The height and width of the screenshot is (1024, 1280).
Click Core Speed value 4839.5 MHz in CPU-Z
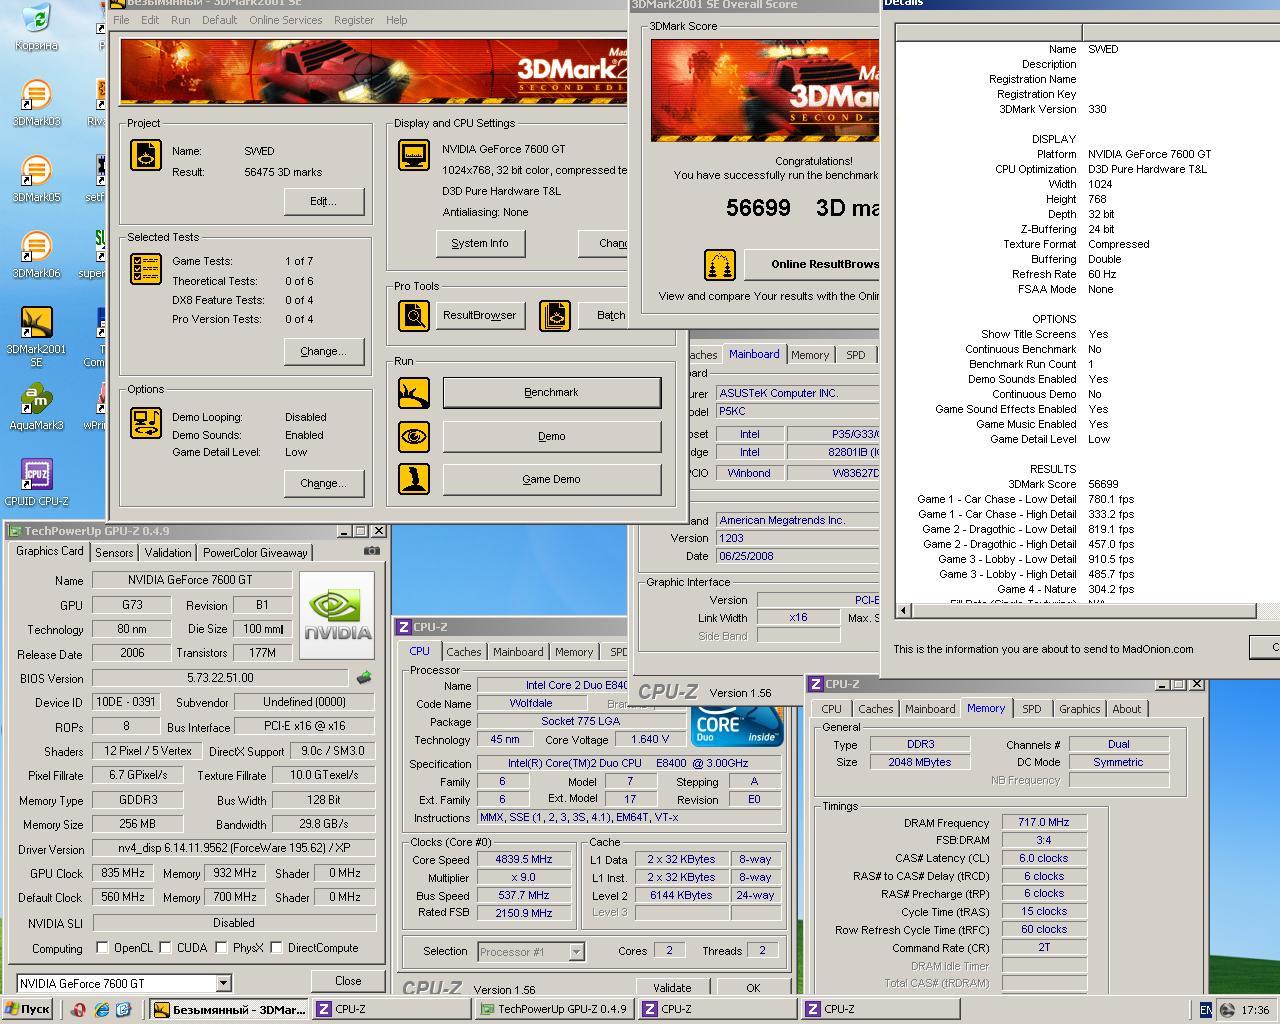tap(524, 859)
